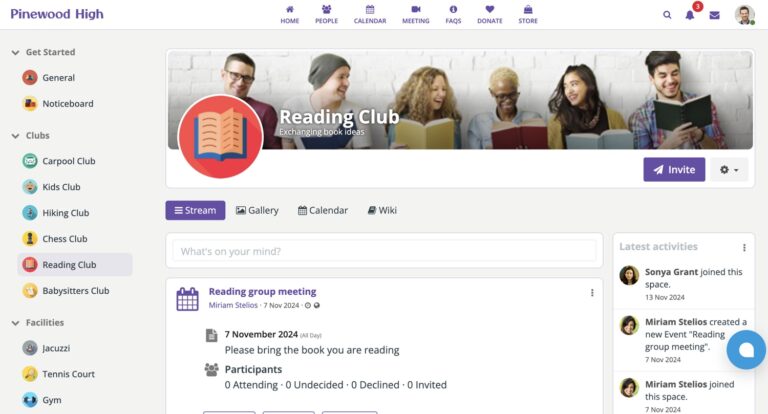This screenshot has width=768, height=414.
Task: Collapse the Clubs sidebar section
Action: tap(15, 136)
